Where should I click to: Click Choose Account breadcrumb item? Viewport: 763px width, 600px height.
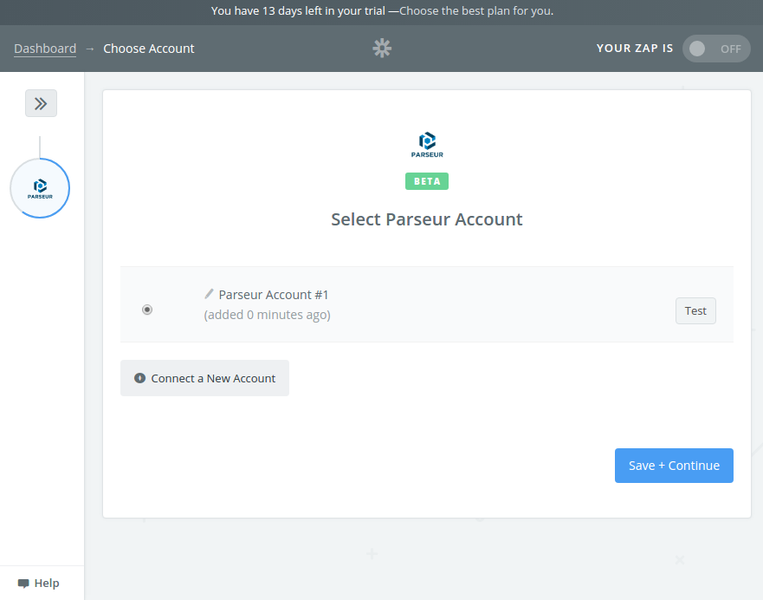tap(148, 49)
